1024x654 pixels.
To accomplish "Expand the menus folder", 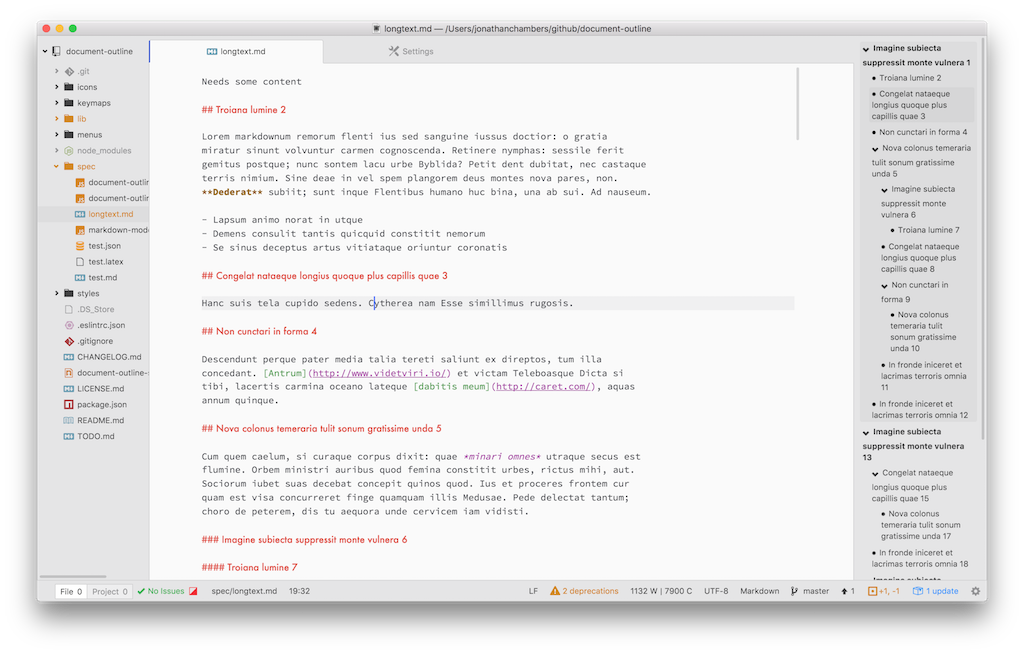I will (x=57, y=135).
